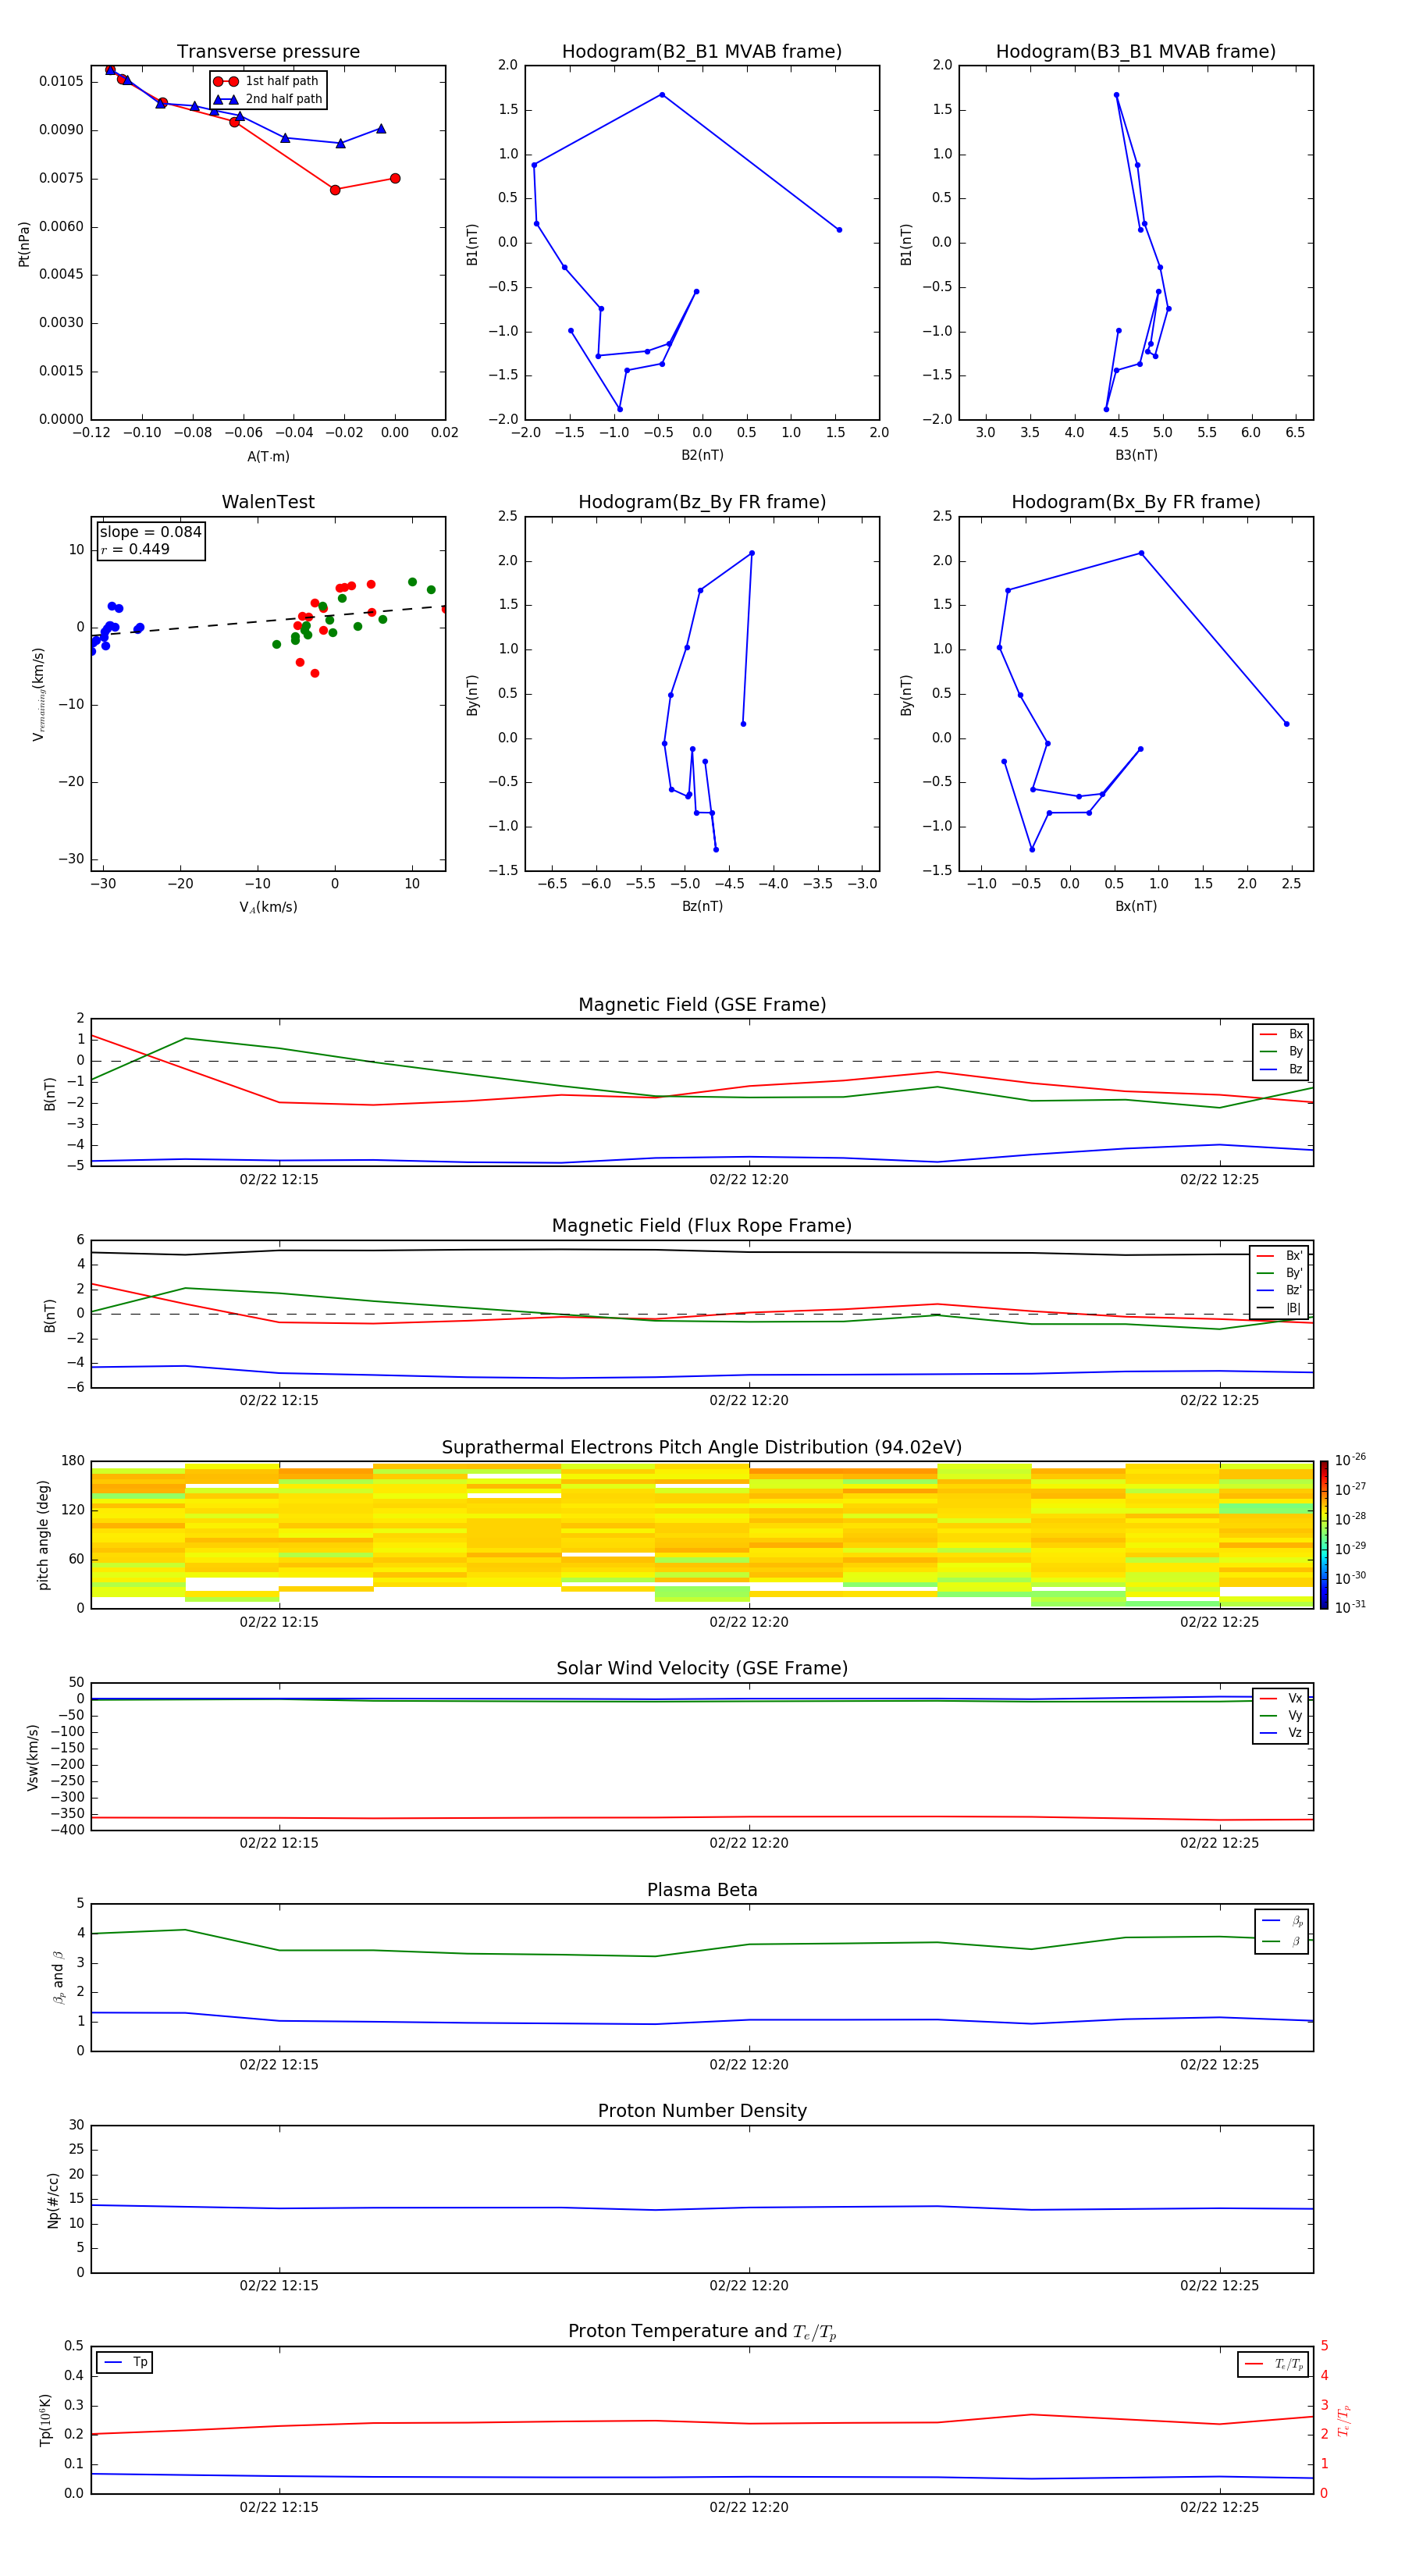Click the "Np(#/cc)" y-axis label
This screenshot has width=1405, height=2576.
53,2200
